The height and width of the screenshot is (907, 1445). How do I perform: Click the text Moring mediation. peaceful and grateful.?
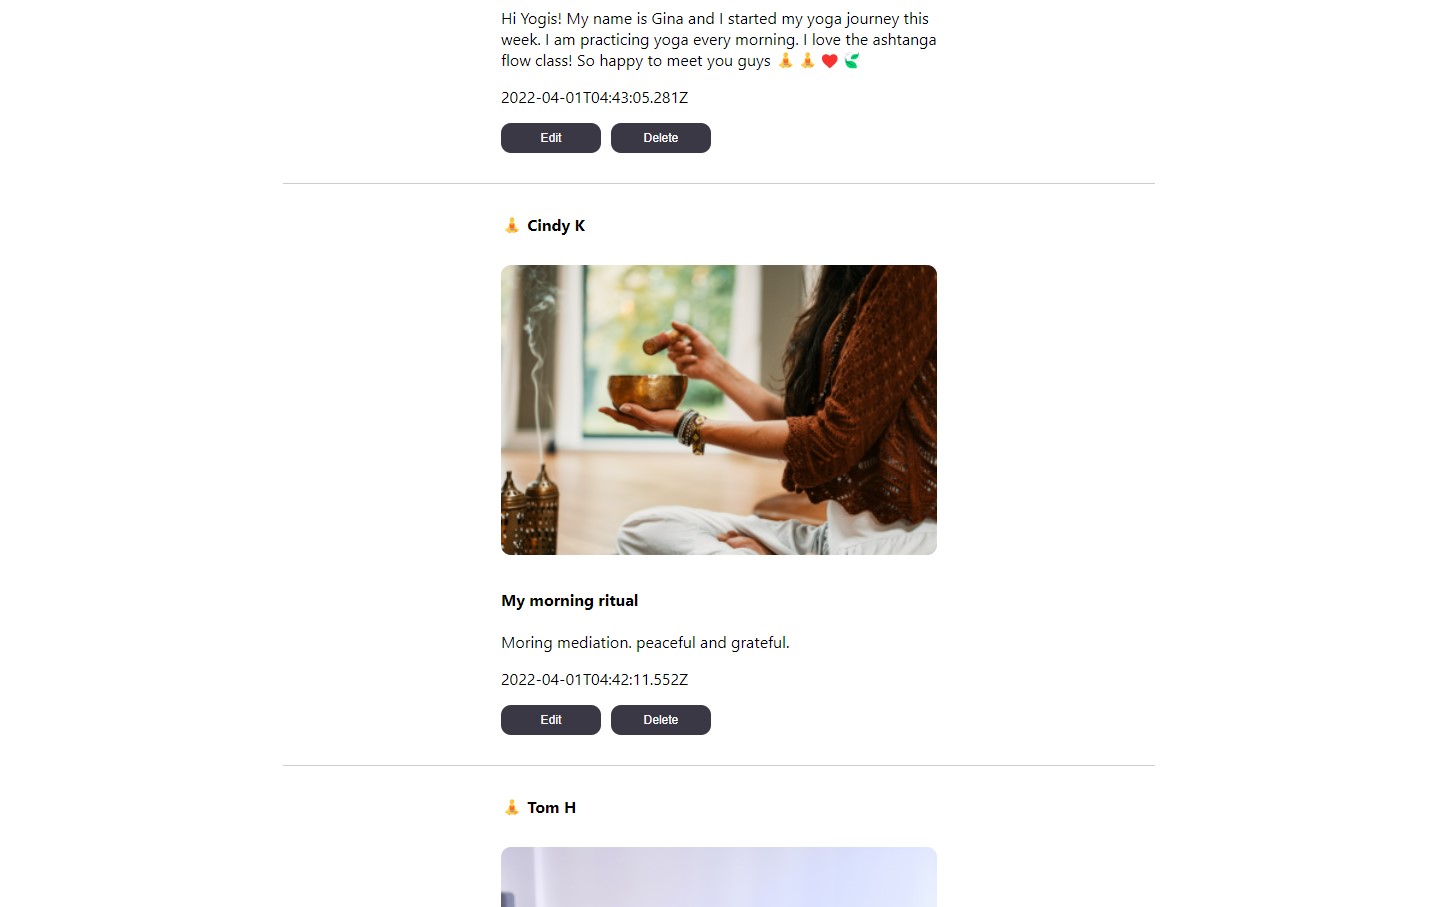pyautogui.click(x=645, y=642)
